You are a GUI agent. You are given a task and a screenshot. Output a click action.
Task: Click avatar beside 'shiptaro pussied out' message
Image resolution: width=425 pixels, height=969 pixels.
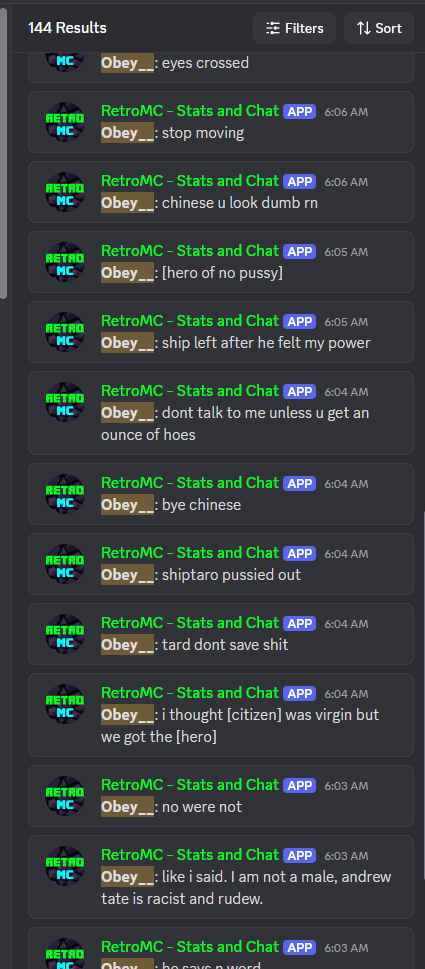click(x=65, y=564)
